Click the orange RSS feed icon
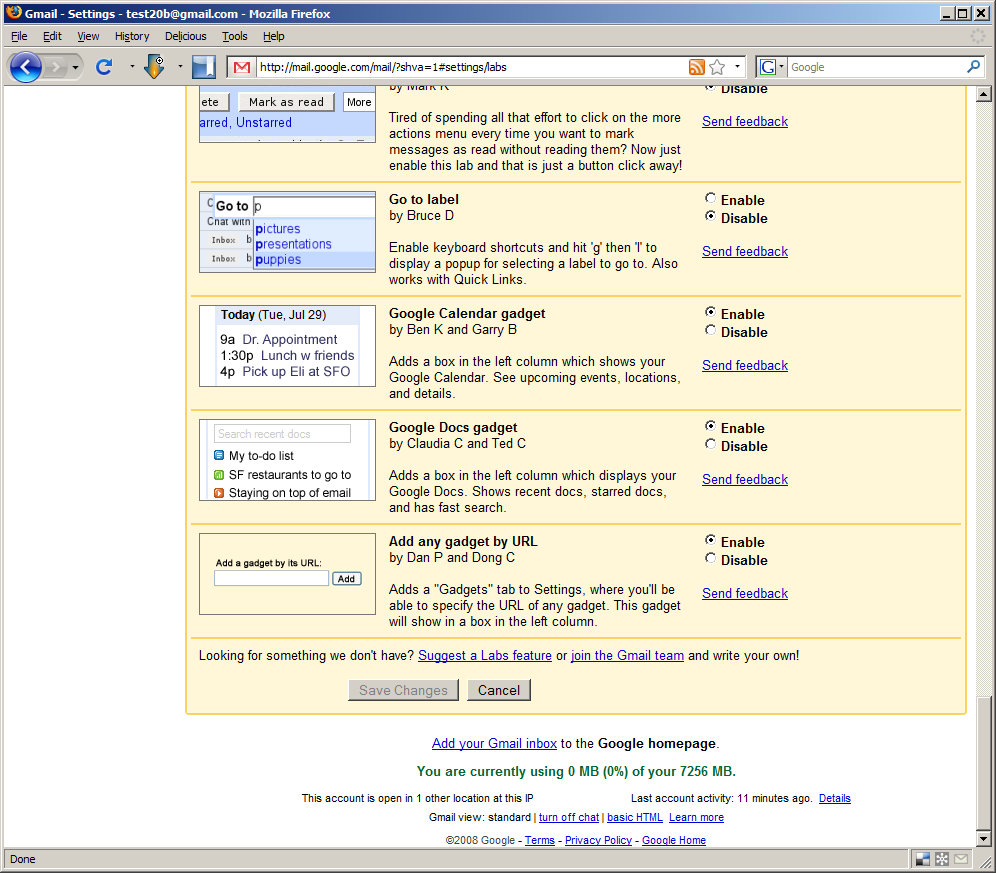The width and height of the screenshot is (996, 873). [x=697, y=67]
